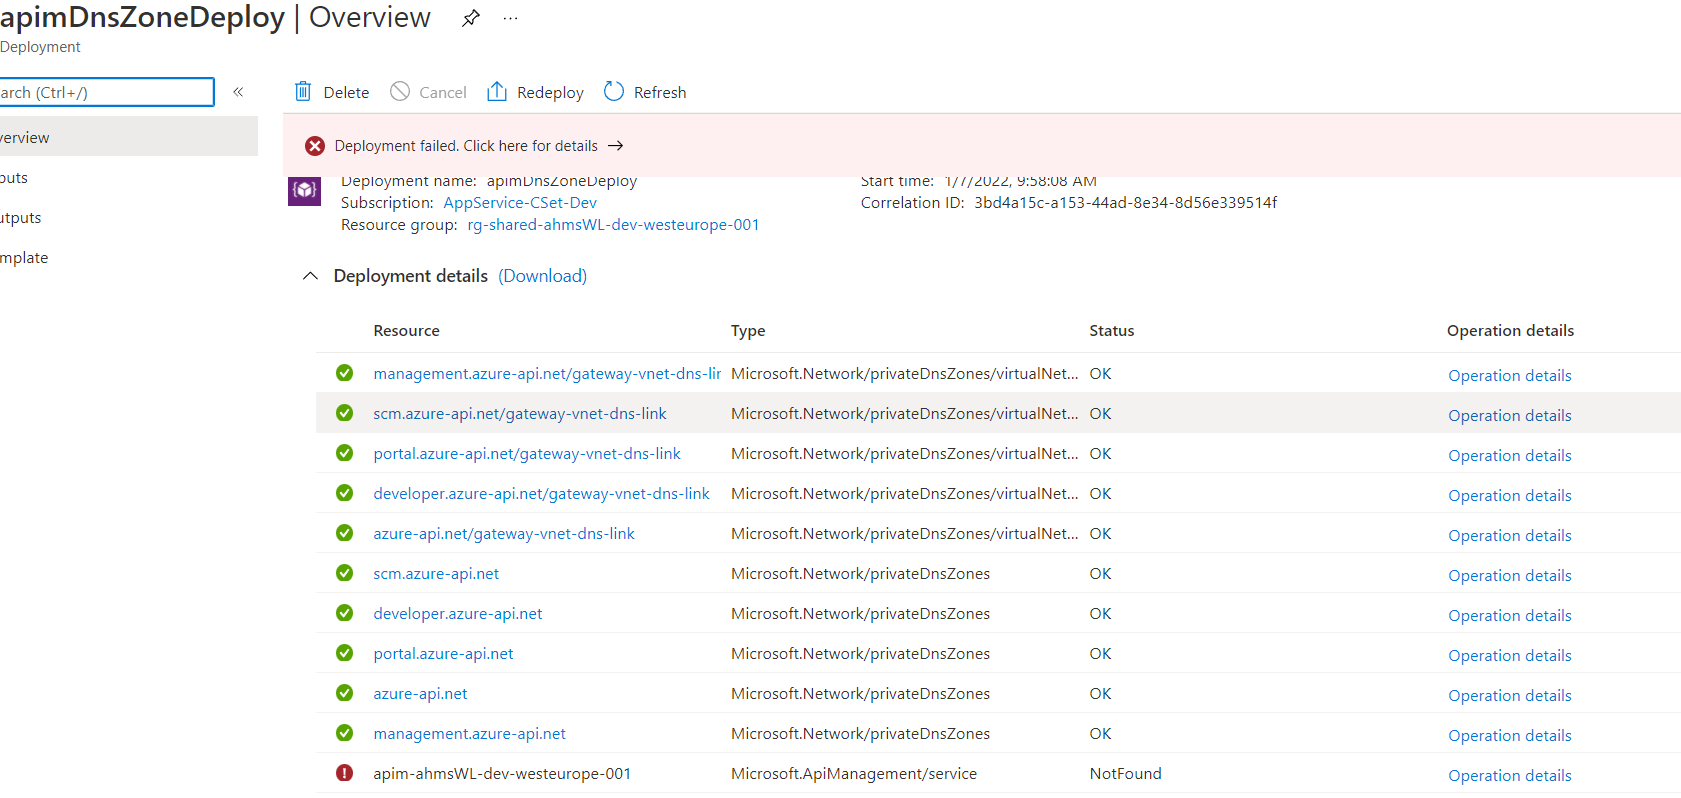1681x798 pixels.
Task: Click the red error icon for apim-ahmsWL-dev-westeurope-001
Action: [345, 773]
